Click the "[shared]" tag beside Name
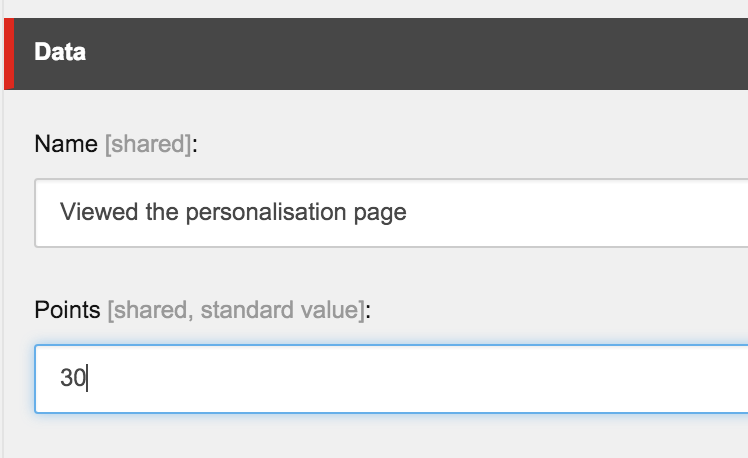This screenshot has width=748, height=458. tap(147, 144)
